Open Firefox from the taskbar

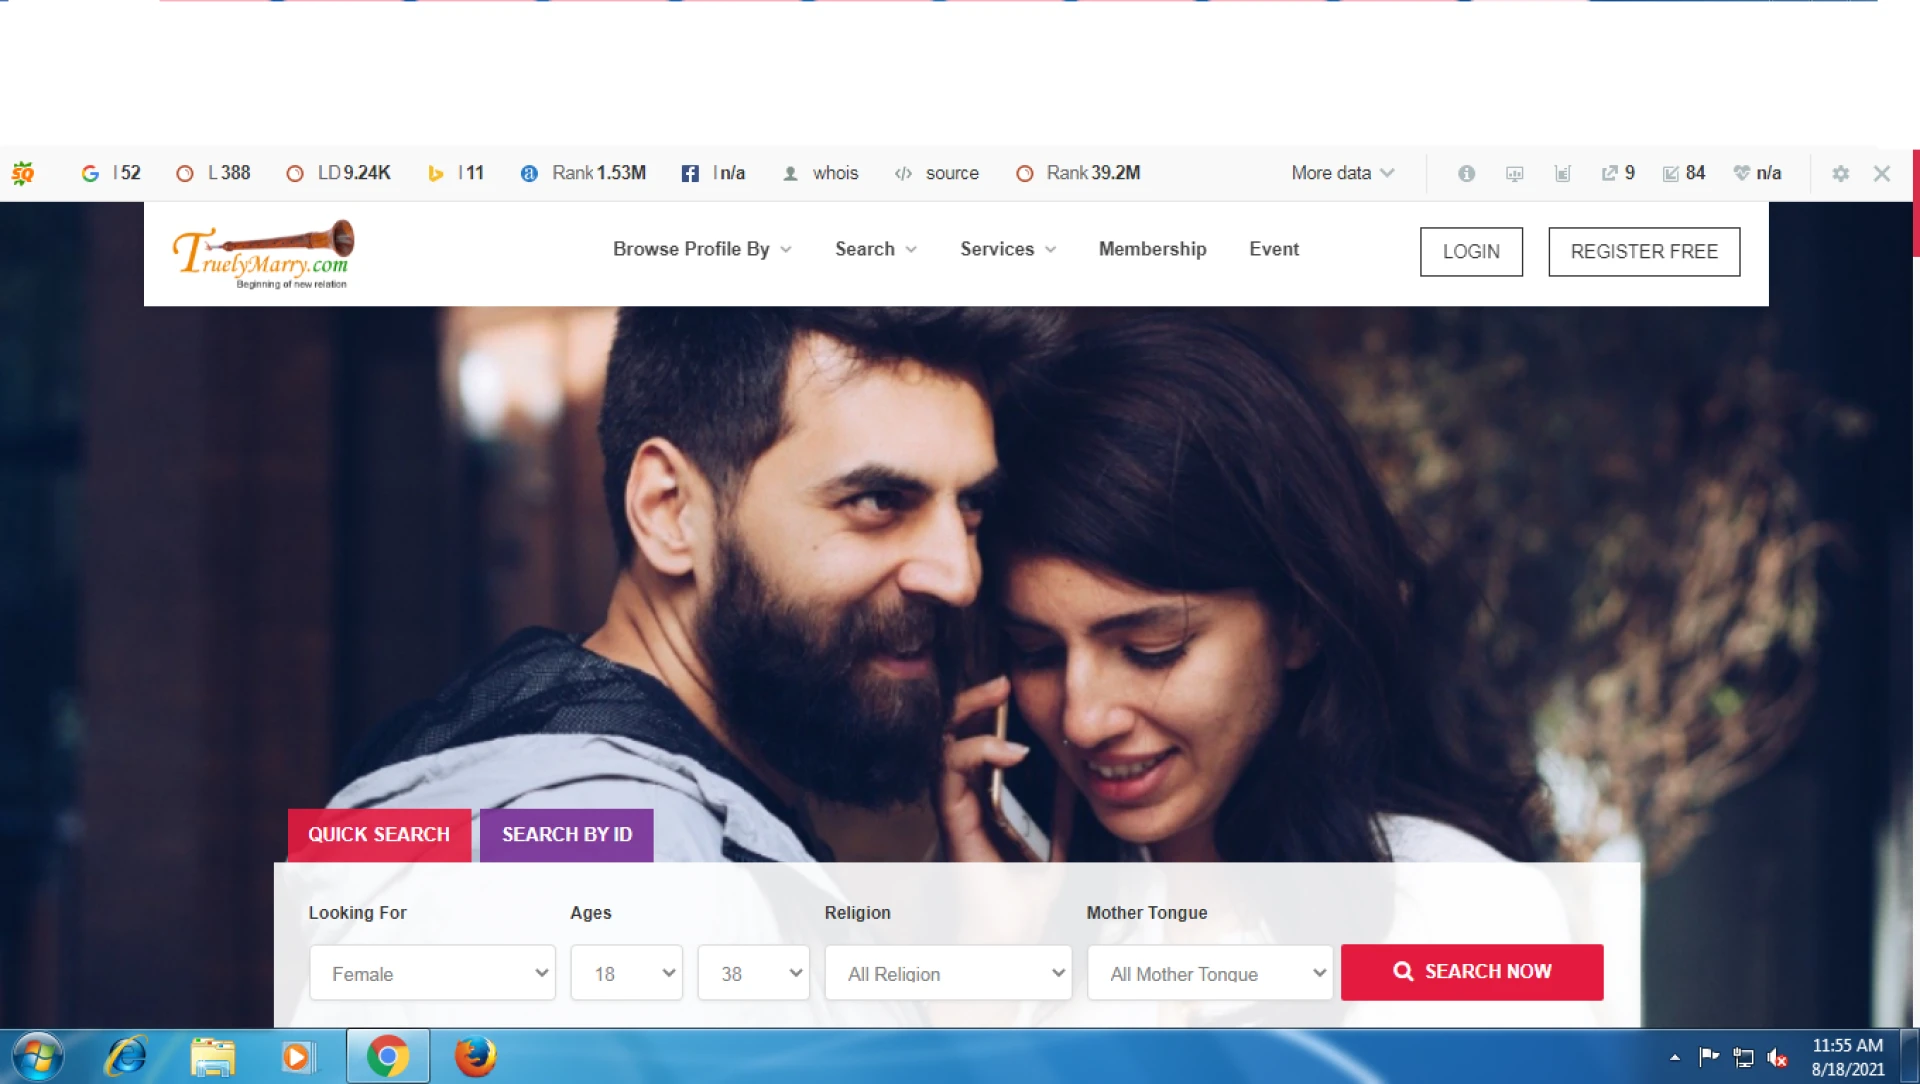tap(475, 1056)
